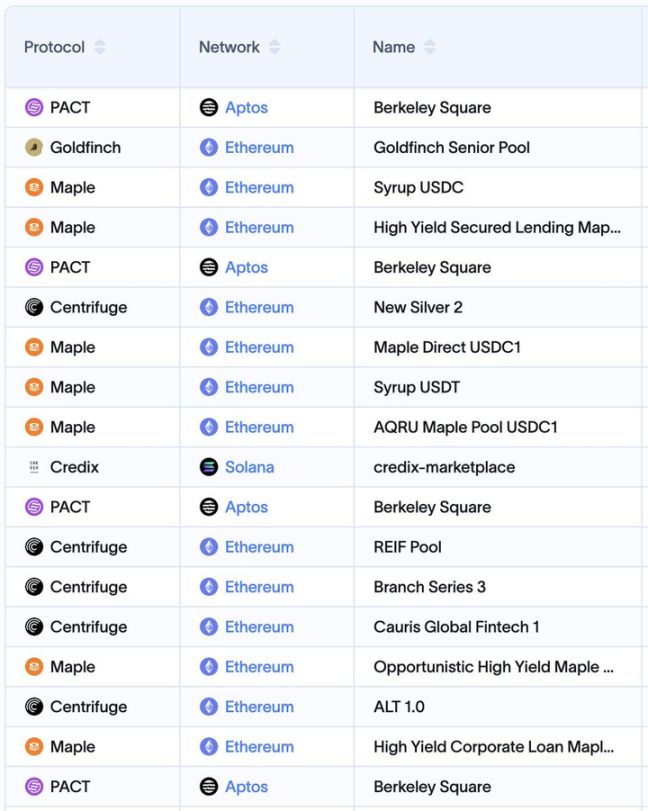Select the Cauris Global Fintech 1 row

tap(456, 627)
